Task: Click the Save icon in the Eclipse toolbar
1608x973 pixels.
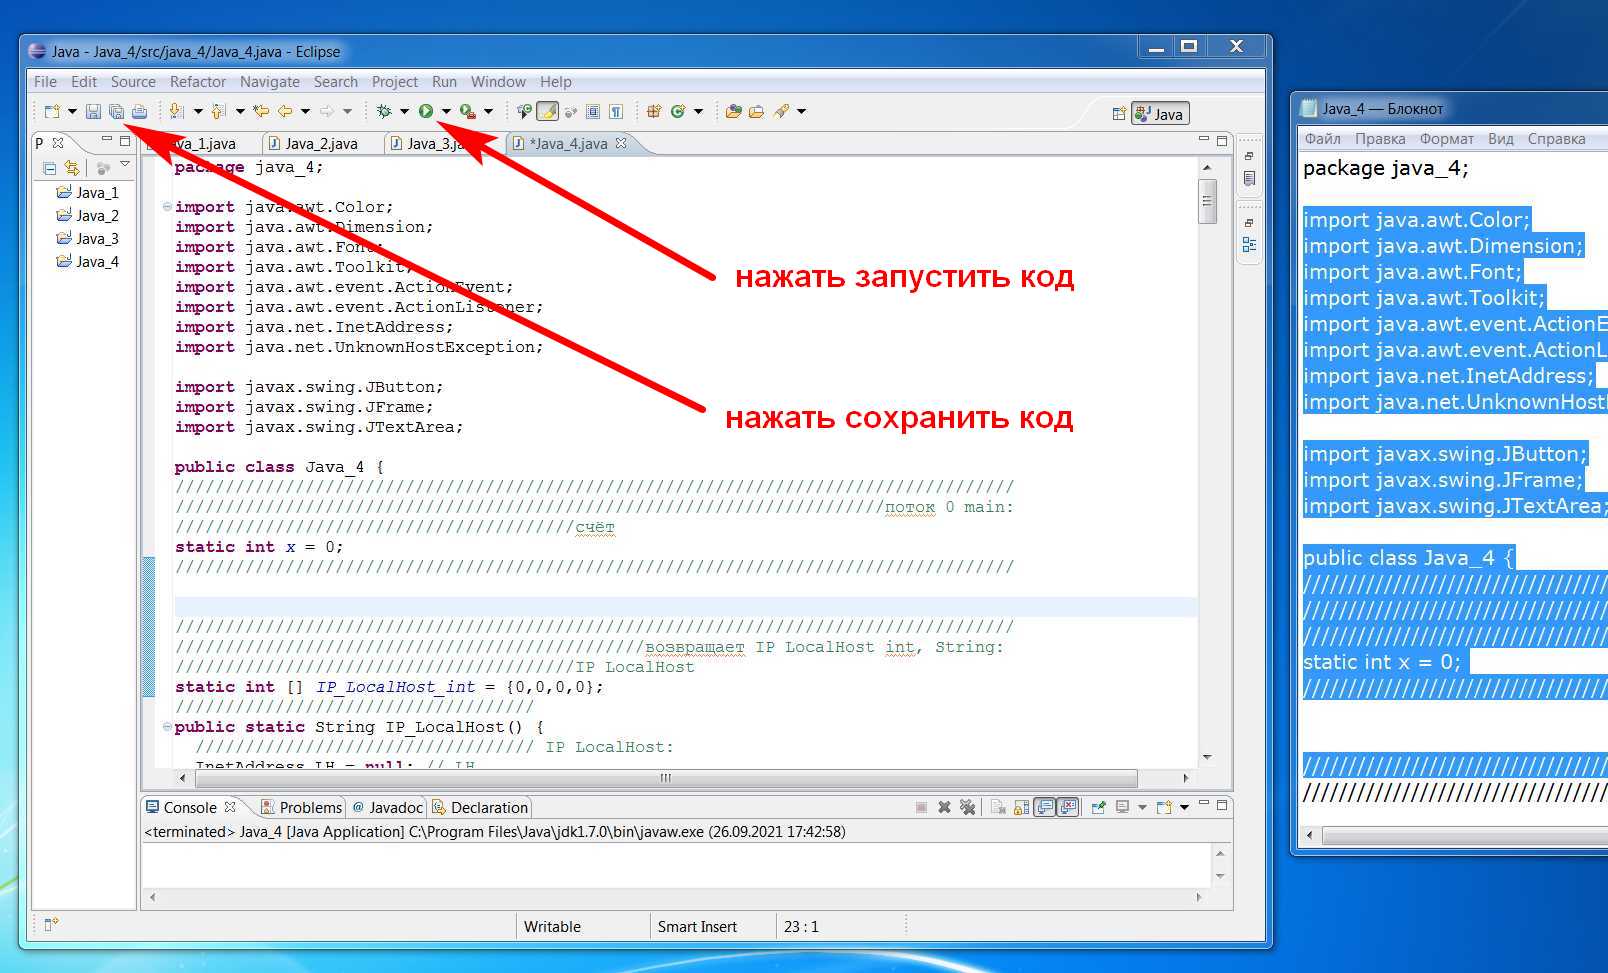Action: (x=93, y=112)
